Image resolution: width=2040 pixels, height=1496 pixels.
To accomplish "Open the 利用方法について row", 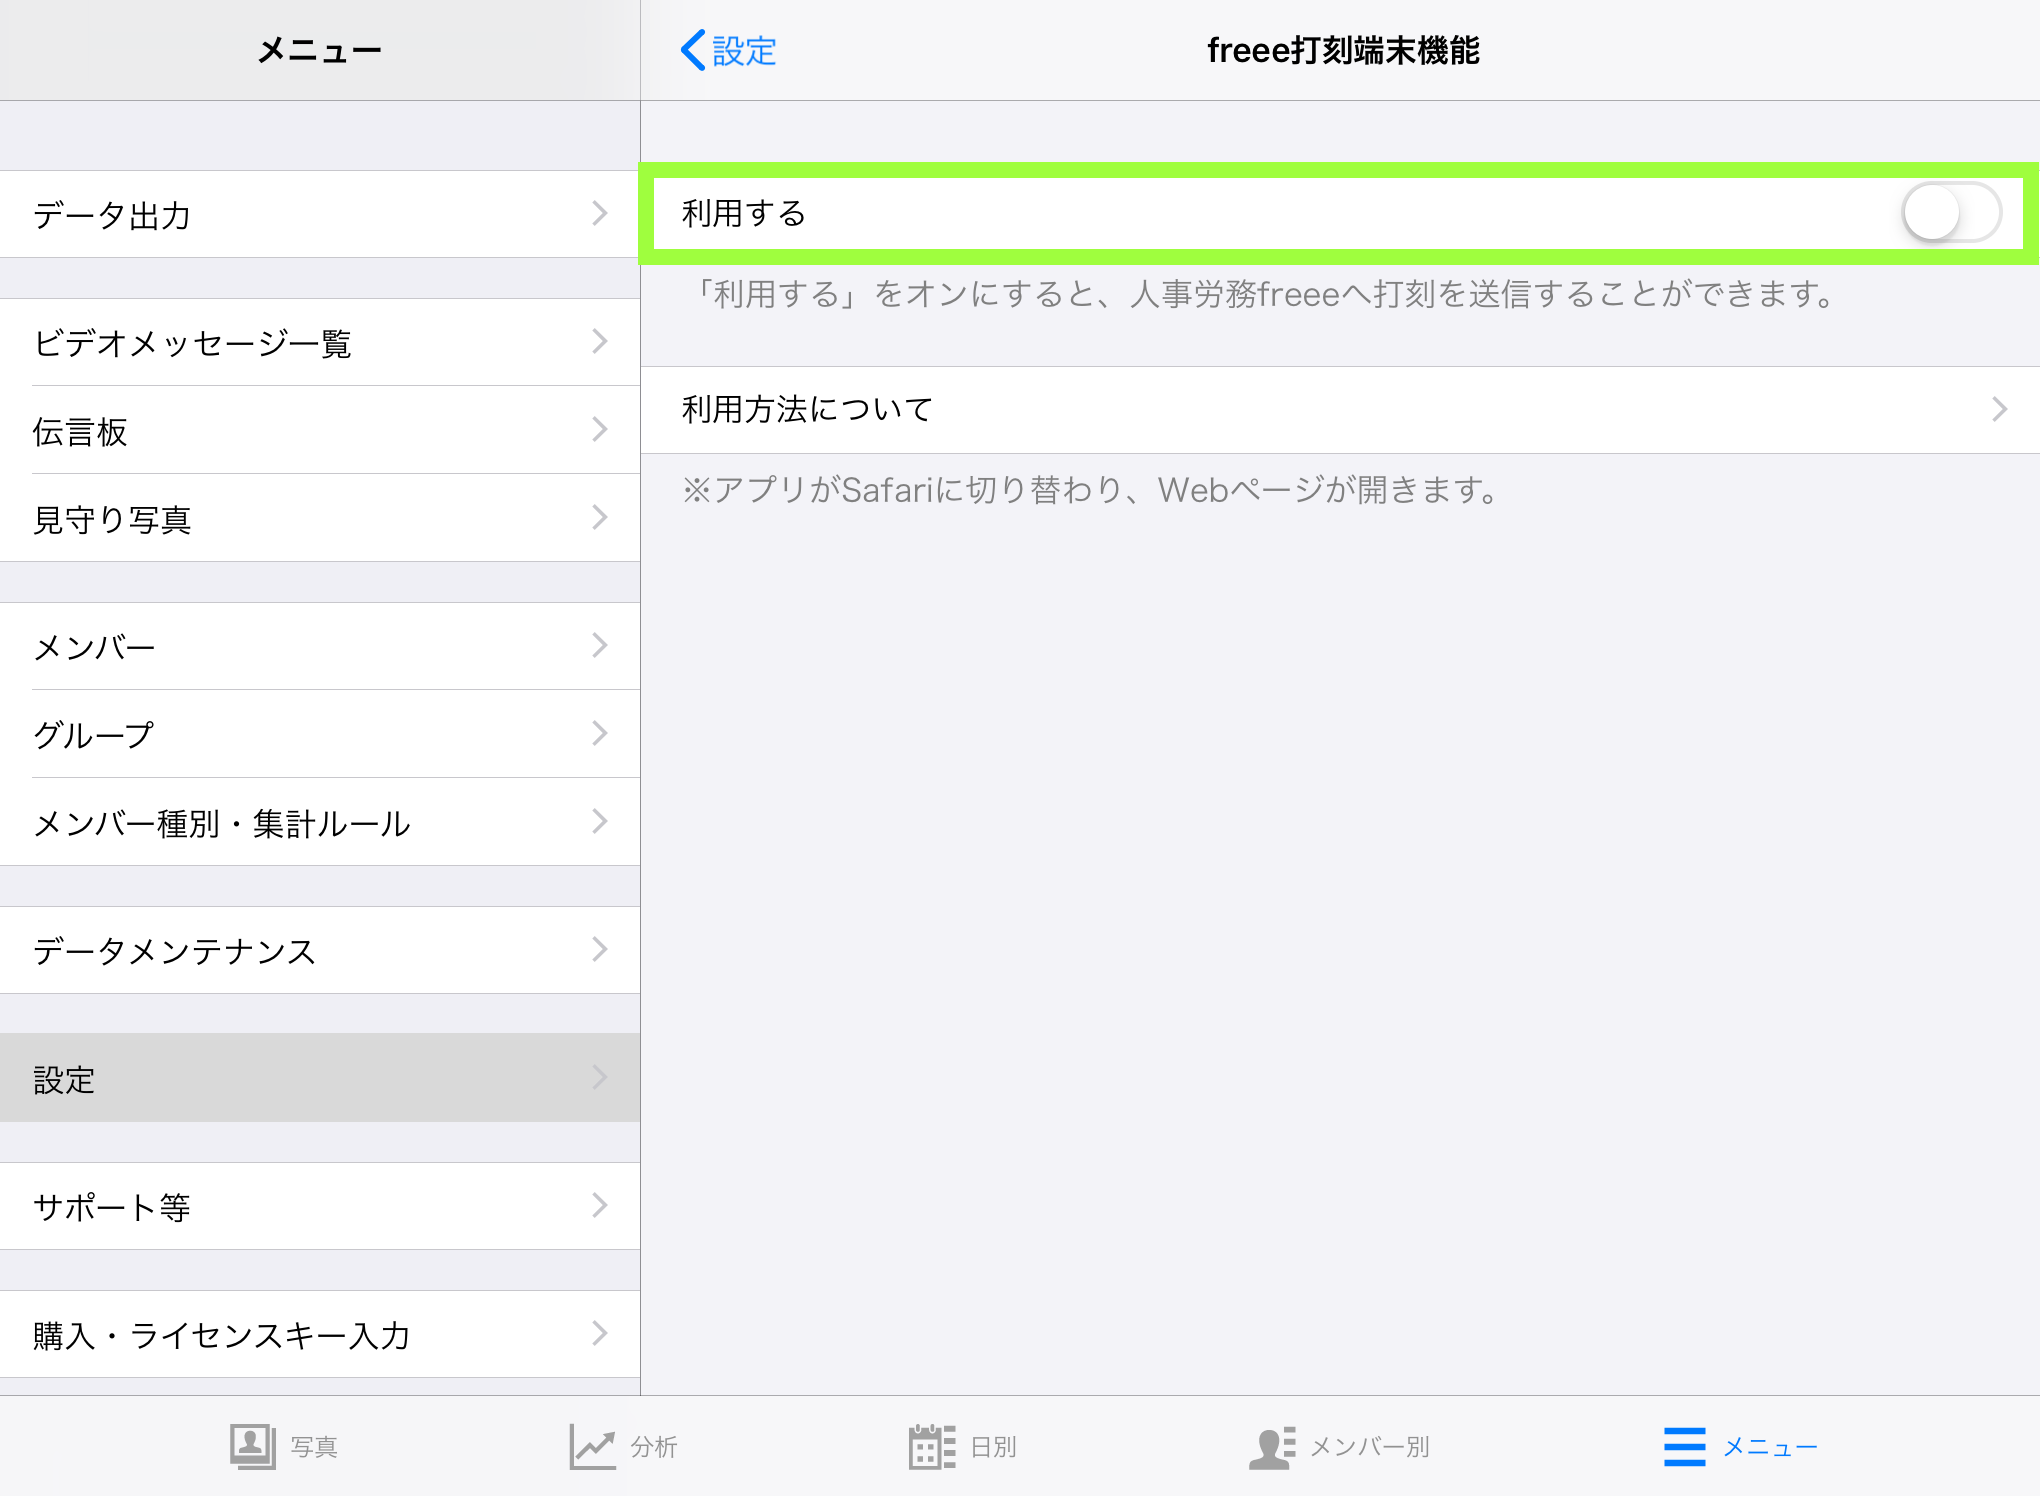I will click(x=1340, y=410).
